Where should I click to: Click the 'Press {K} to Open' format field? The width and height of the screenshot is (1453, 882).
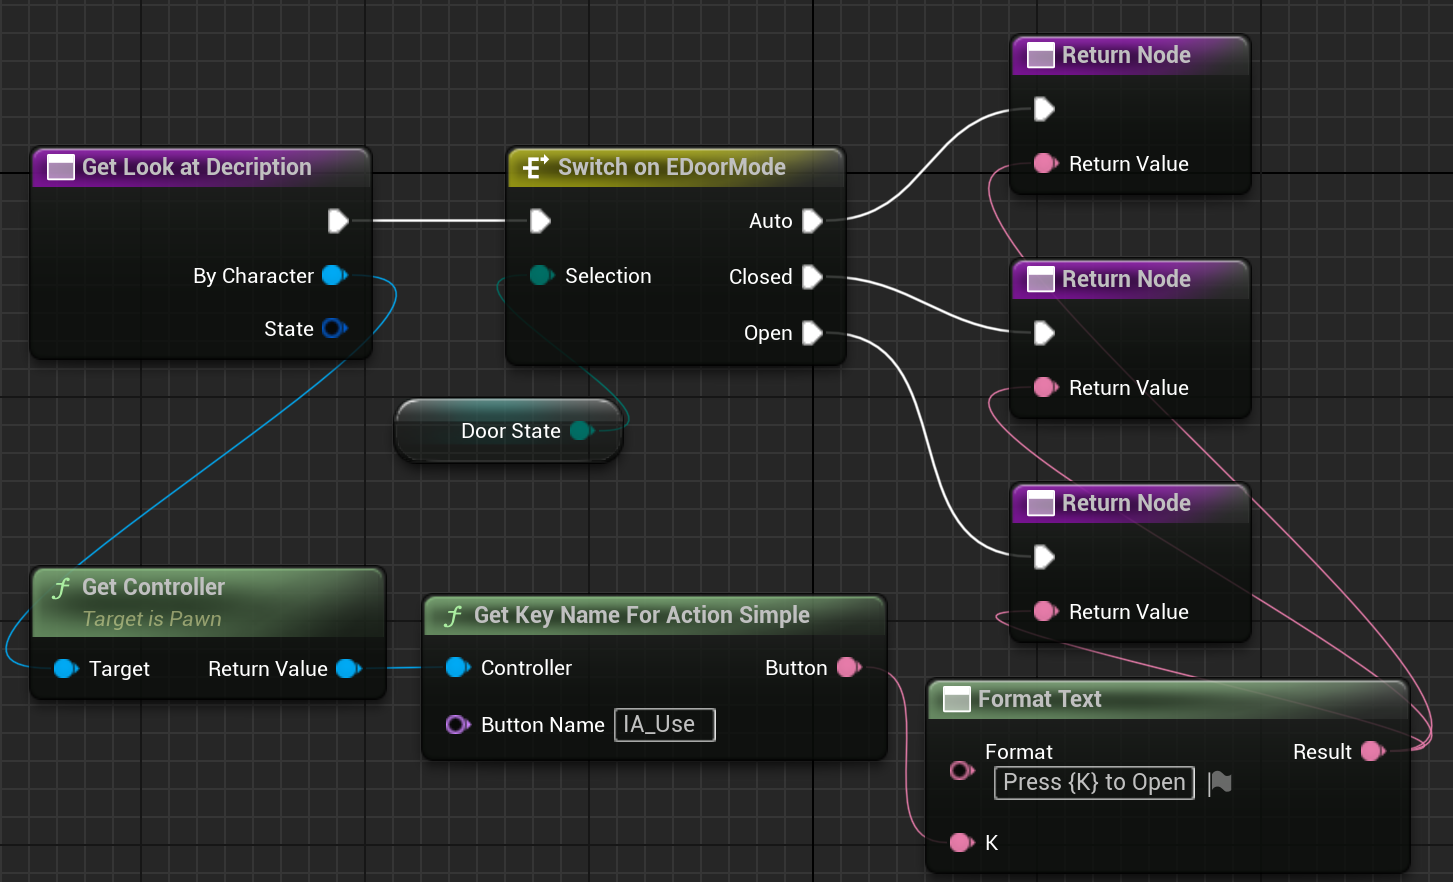[x=1094, y=783]
